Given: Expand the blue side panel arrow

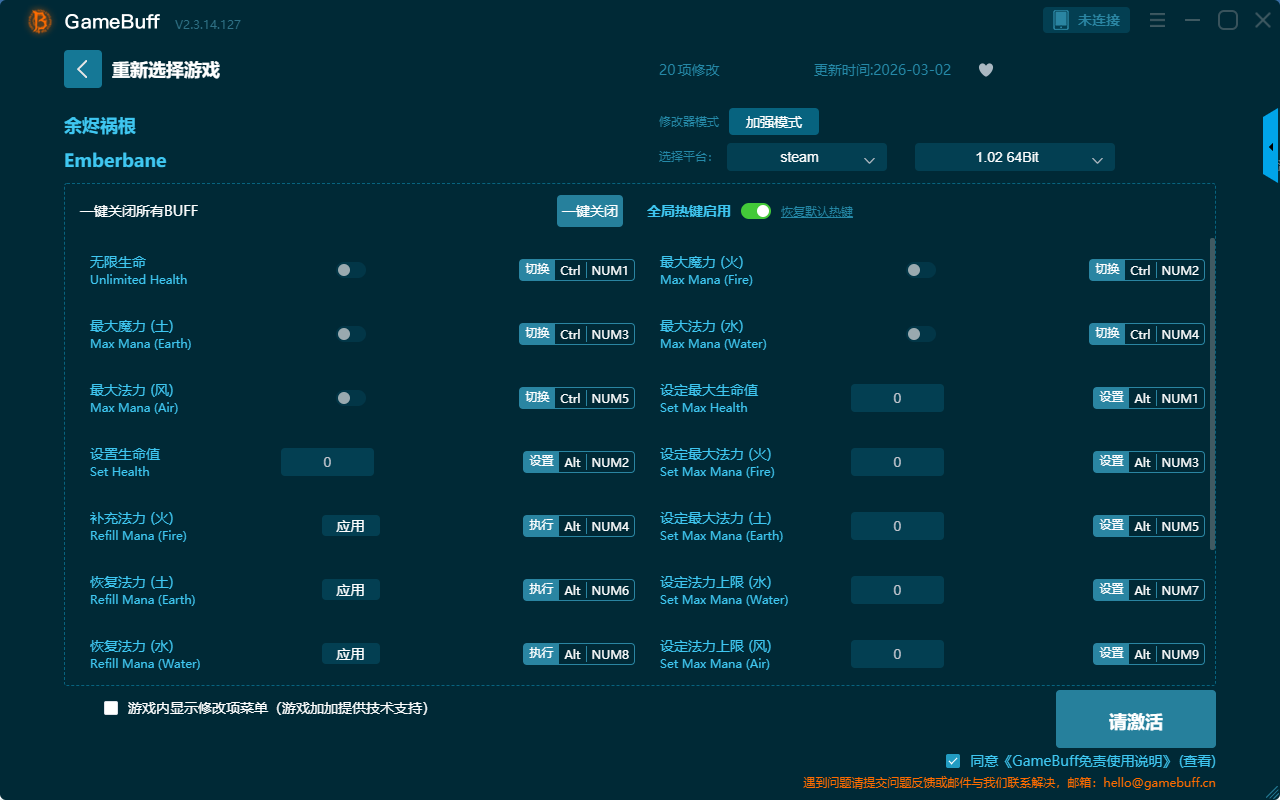Looking at the screenshot, I should click(1271, 147).
